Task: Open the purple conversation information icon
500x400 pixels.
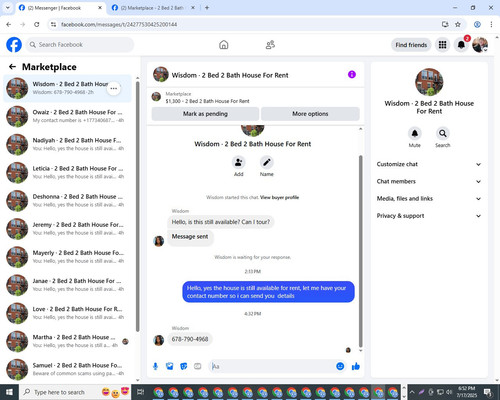Action: point(352,74)
